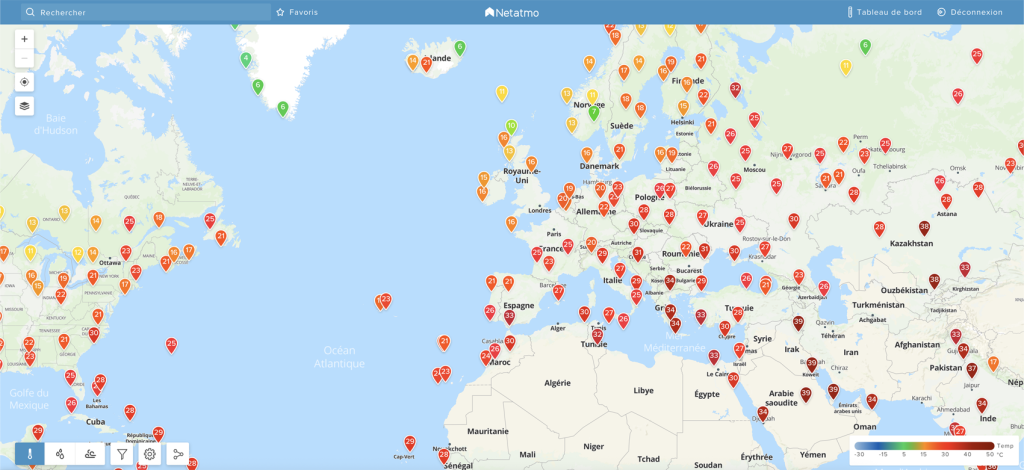Zoom in on the weather map
Image resolution: width=1024 pixels, height=470 pixels.
(x=25, y=38)
